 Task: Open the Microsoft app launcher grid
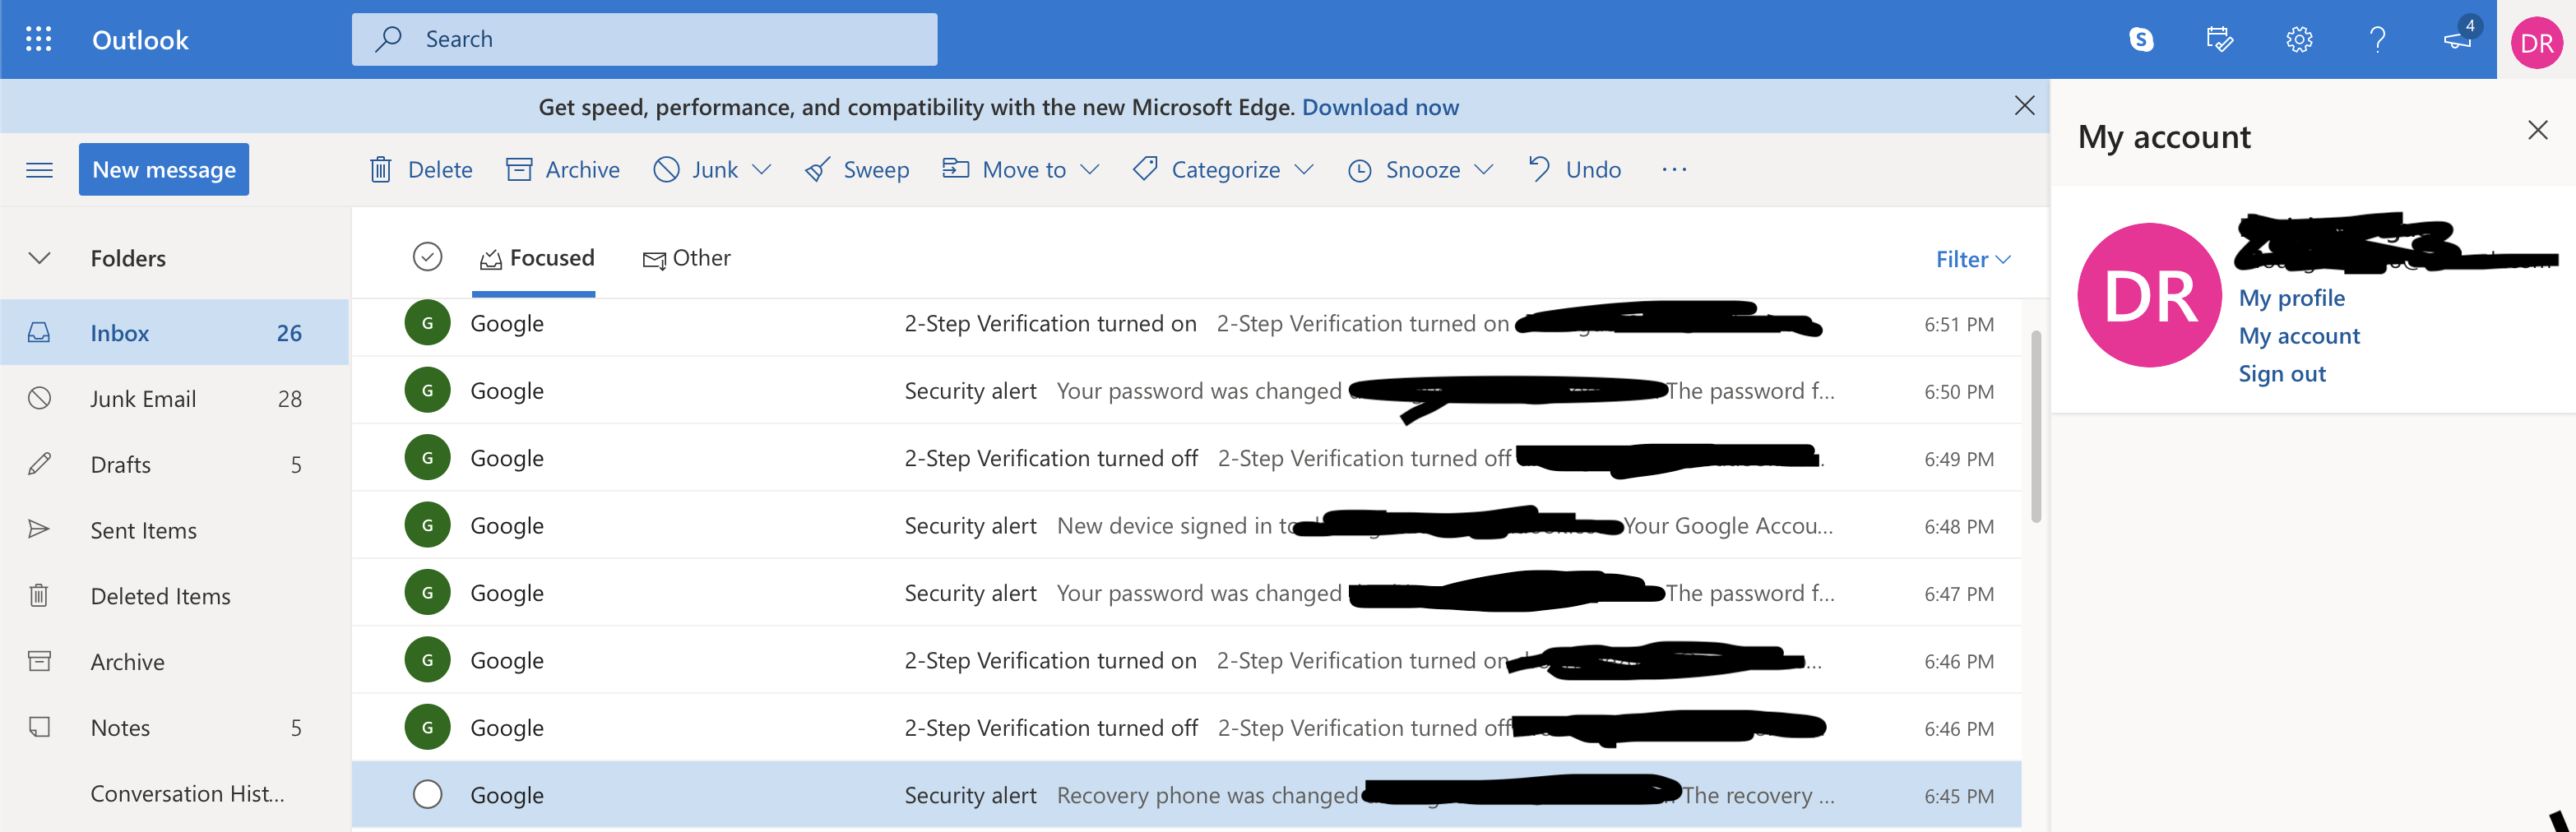pyautogui.click(x=39, y=39)
